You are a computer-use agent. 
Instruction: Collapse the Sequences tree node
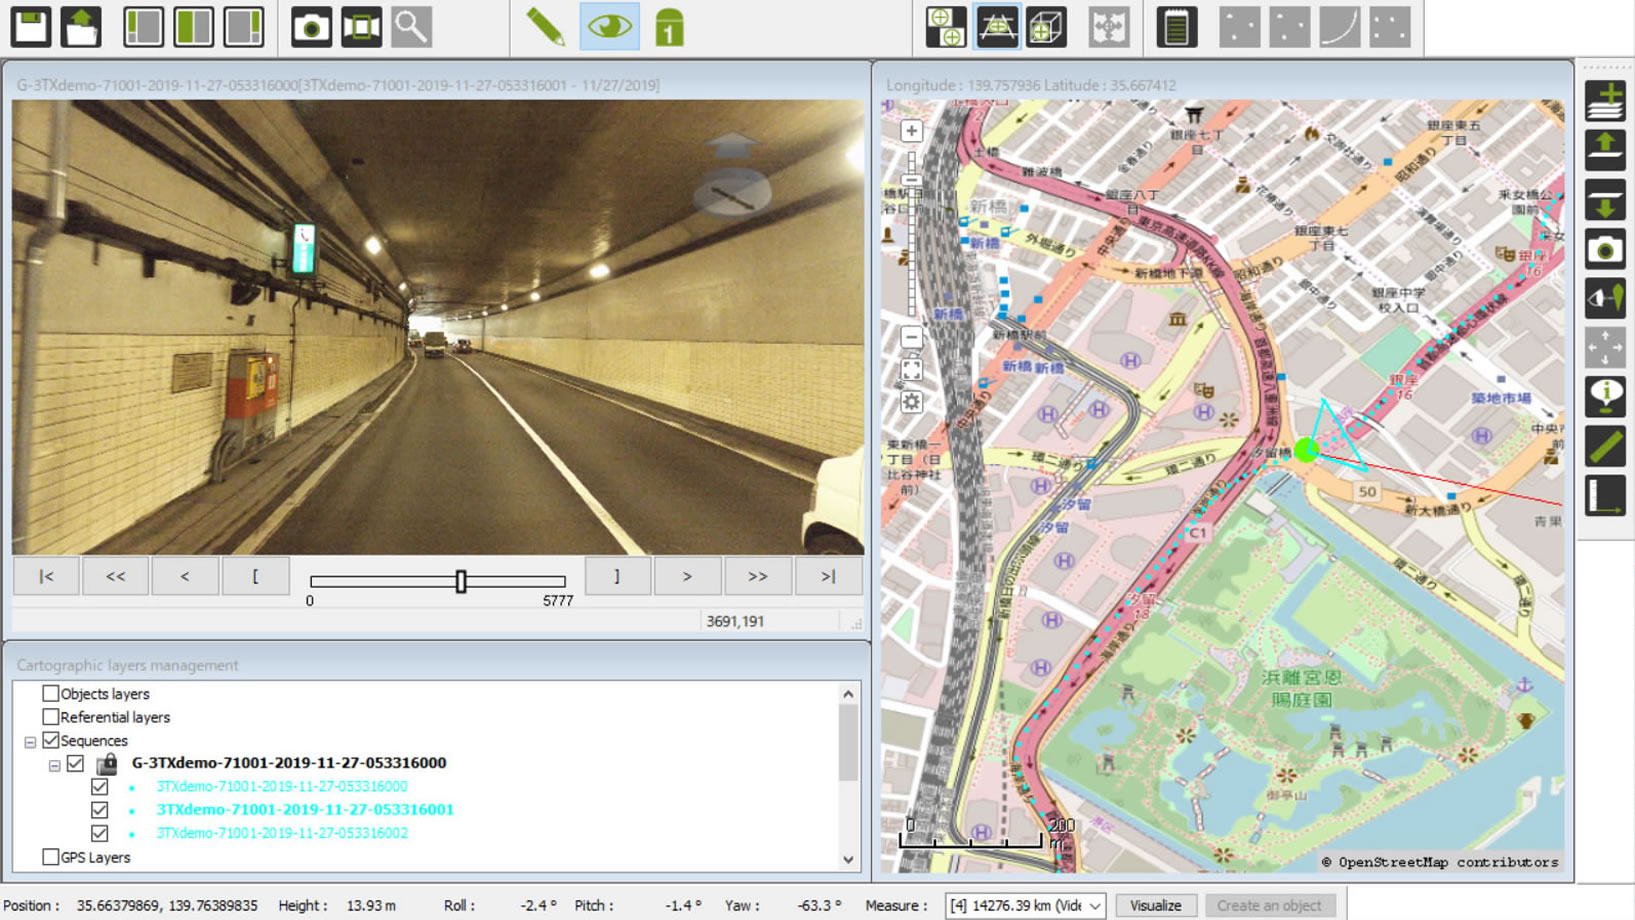point(30,742)
